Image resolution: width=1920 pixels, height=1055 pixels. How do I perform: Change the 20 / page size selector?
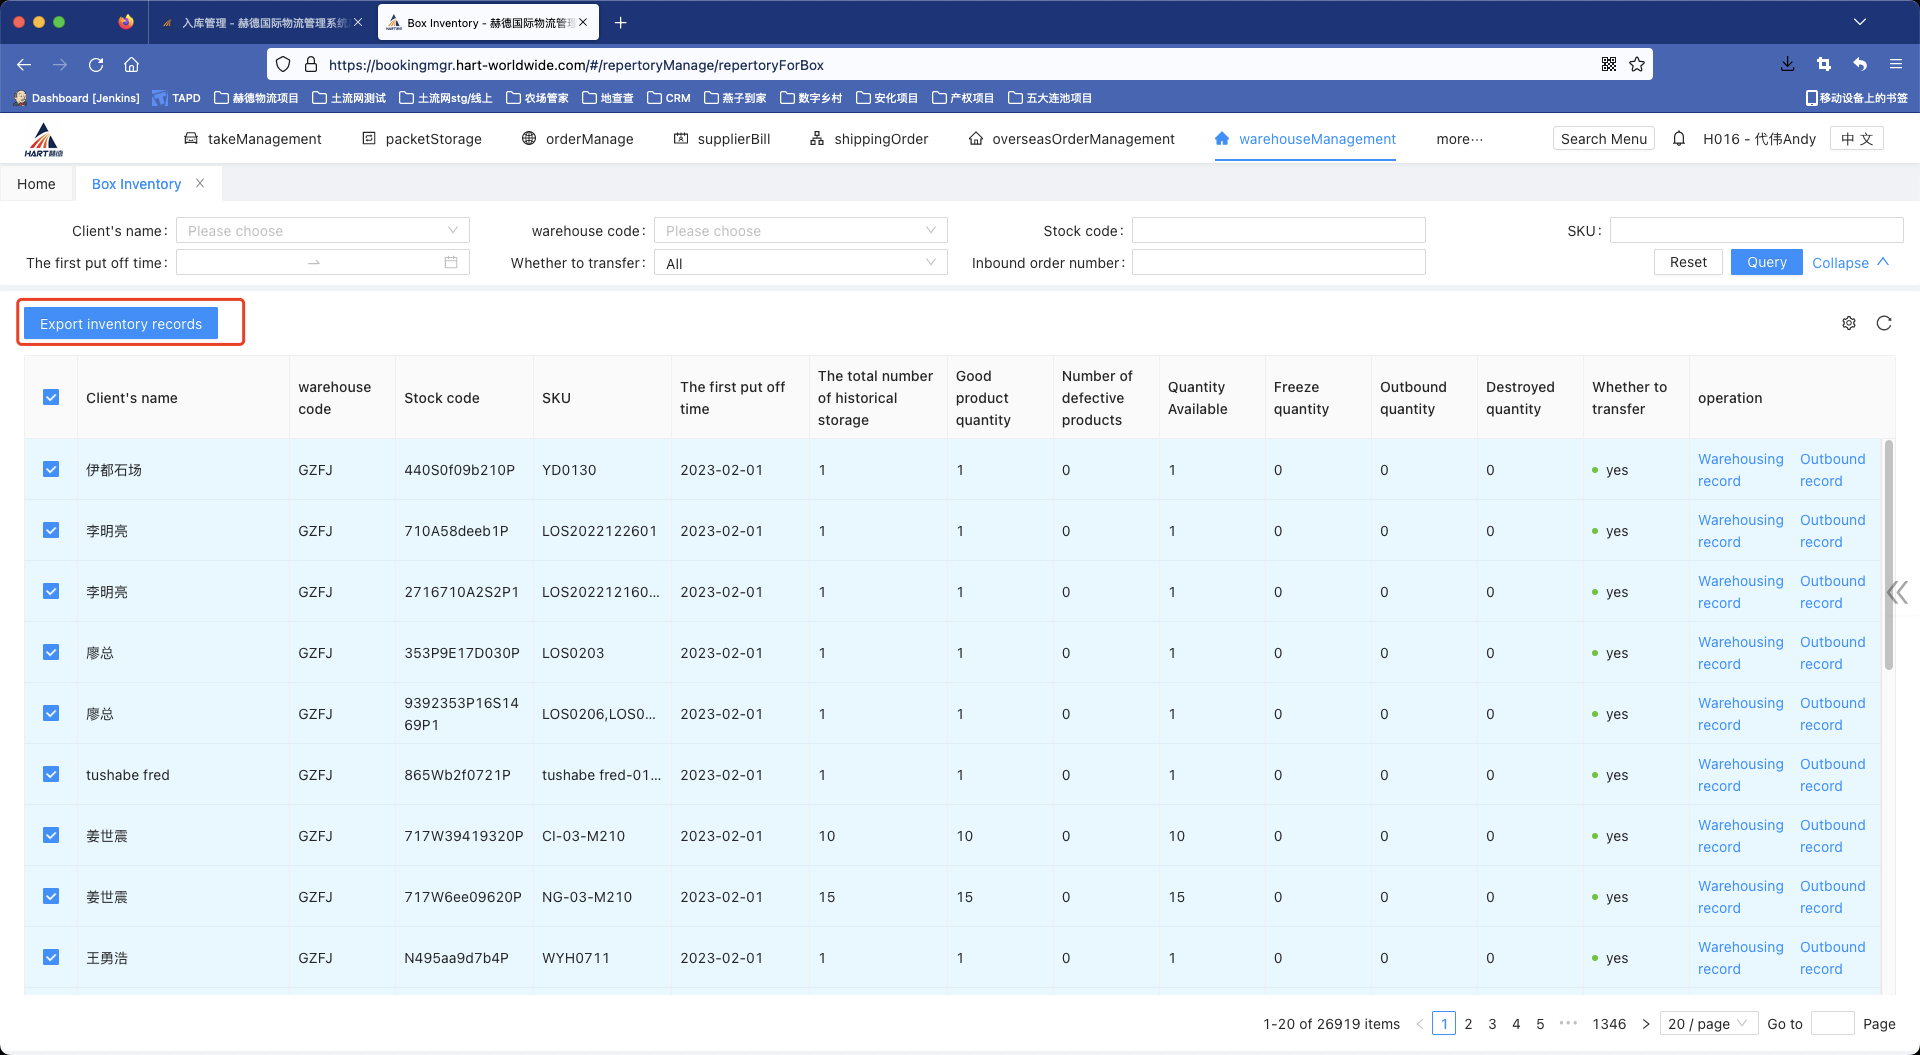1708,1023
